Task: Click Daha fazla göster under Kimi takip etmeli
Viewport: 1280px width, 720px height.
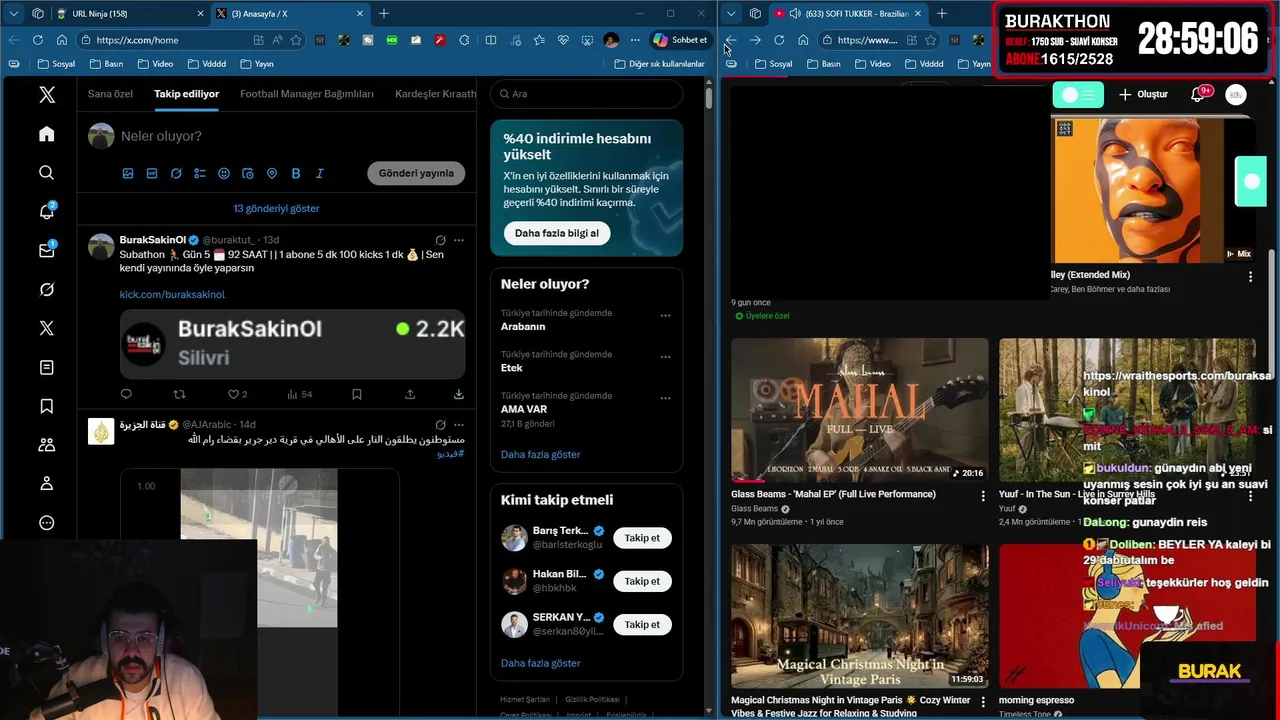Action: tap(540, 663)
